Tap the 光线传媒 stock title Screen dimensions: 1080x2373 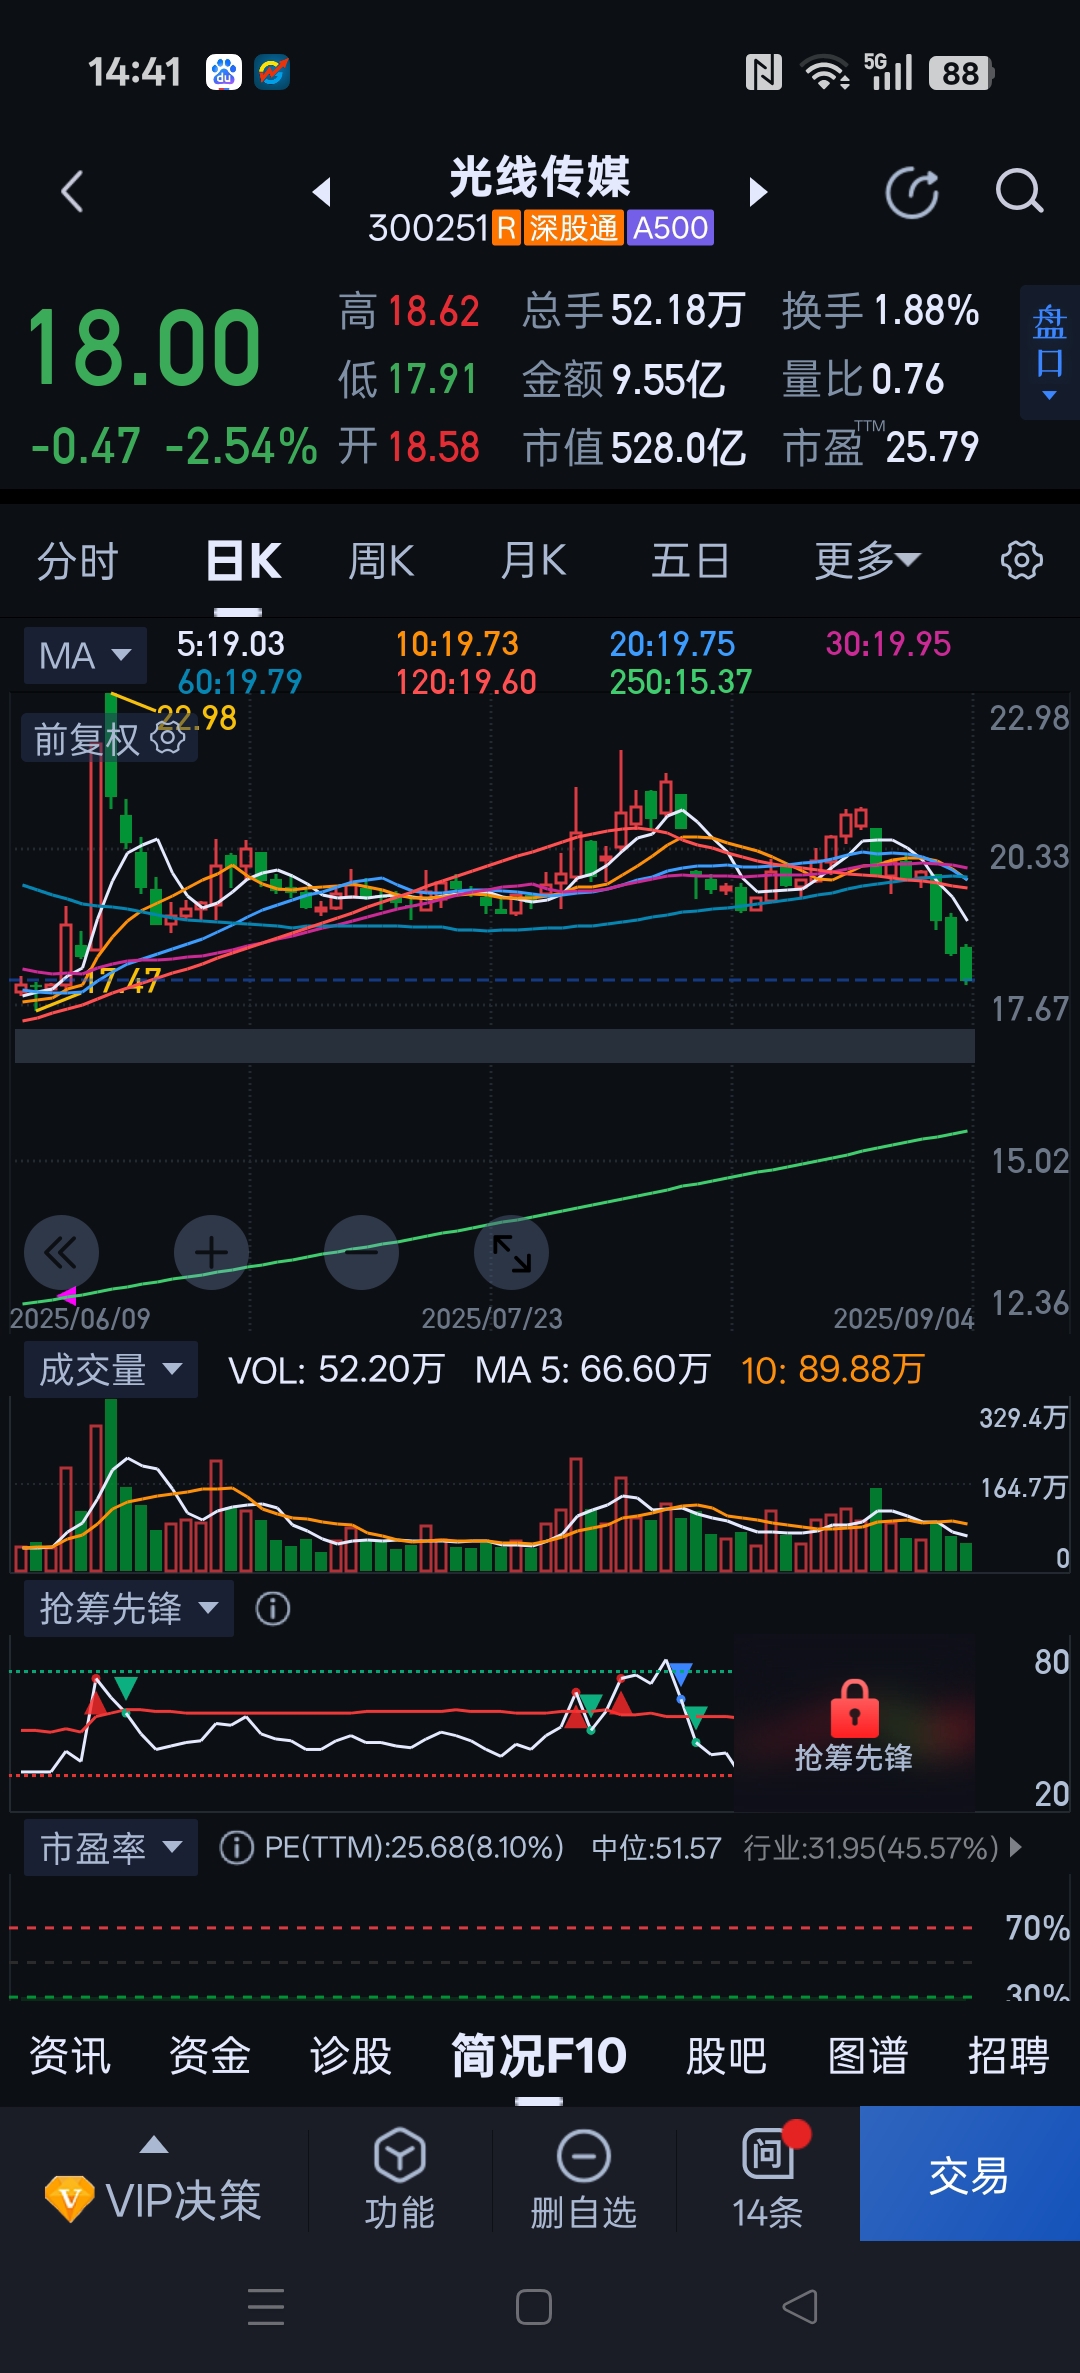[x=540, y=177]
